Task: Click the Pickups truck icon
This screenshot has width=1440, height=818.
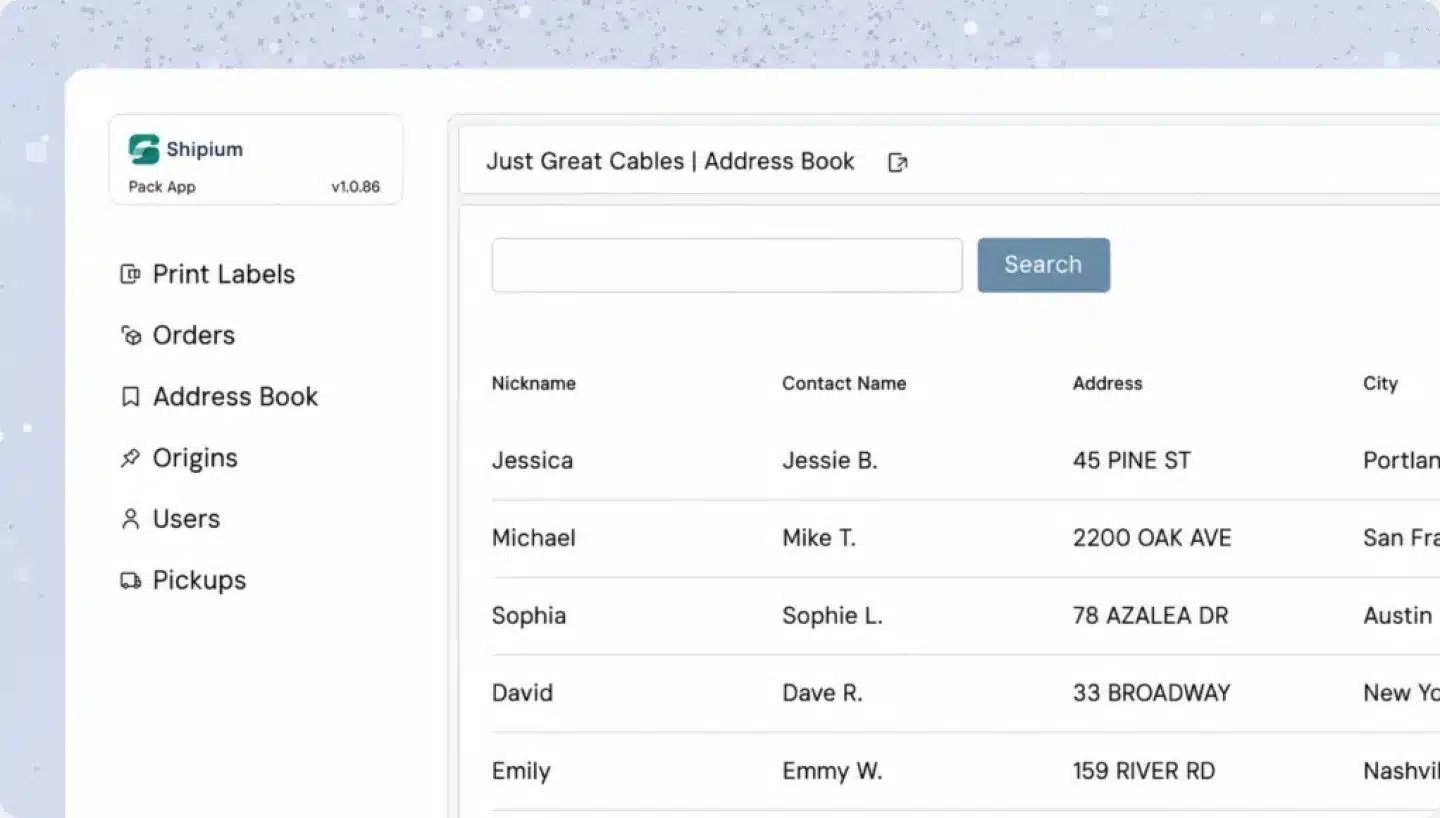Action: pyautogui.click(x=130, y=580)
